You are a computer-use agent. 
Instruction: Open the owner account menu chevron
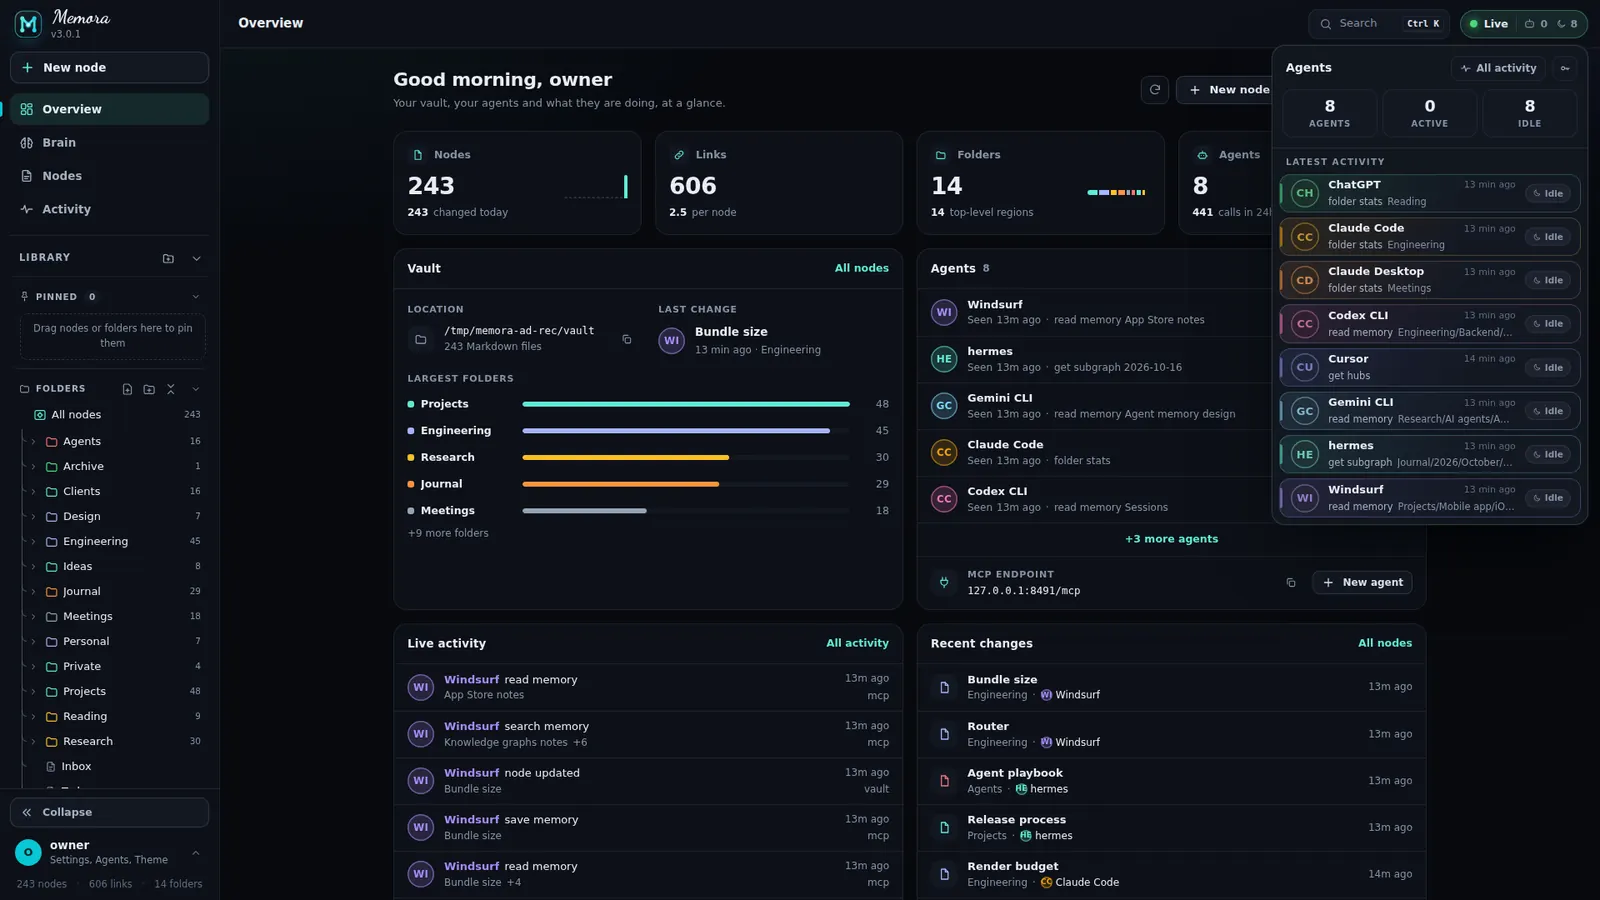pos(196,853)
